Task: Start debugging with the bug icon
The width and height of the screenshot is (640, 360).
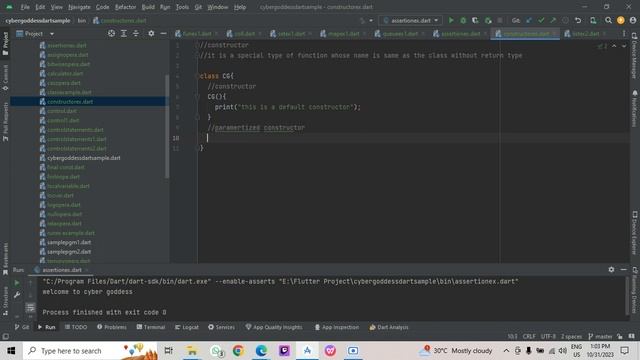Action: [x=463, y=20]
